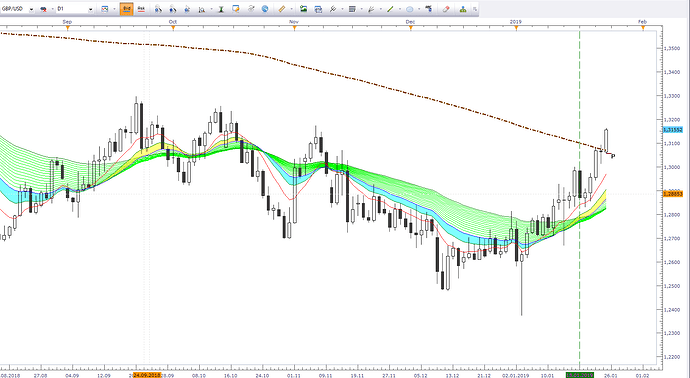690x378 pixels.
Task: Click the blue window icon after picture icon
Action: [x=318, y=9]
